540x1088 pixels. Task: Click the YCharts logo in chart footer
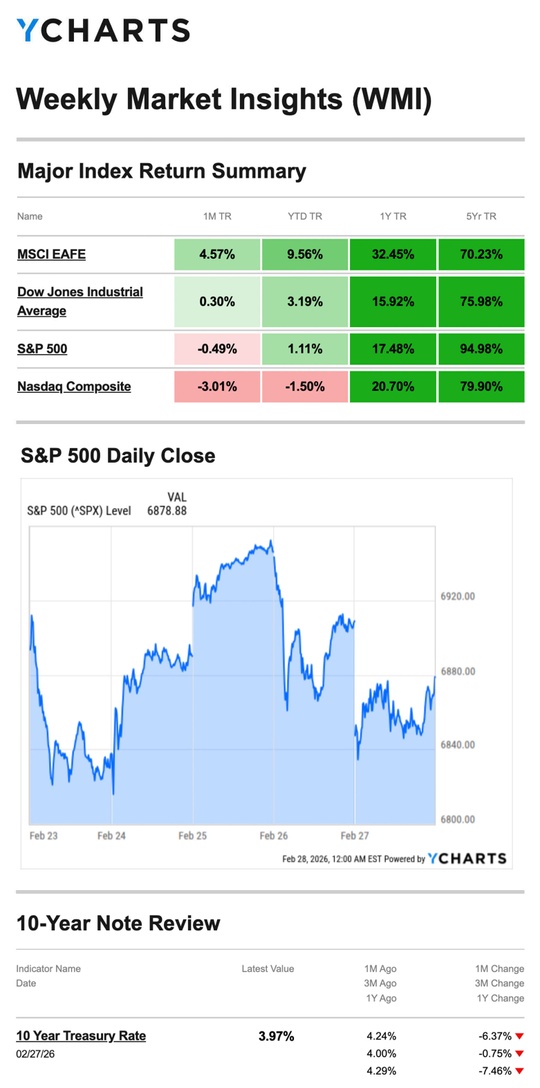click(467, 858)
